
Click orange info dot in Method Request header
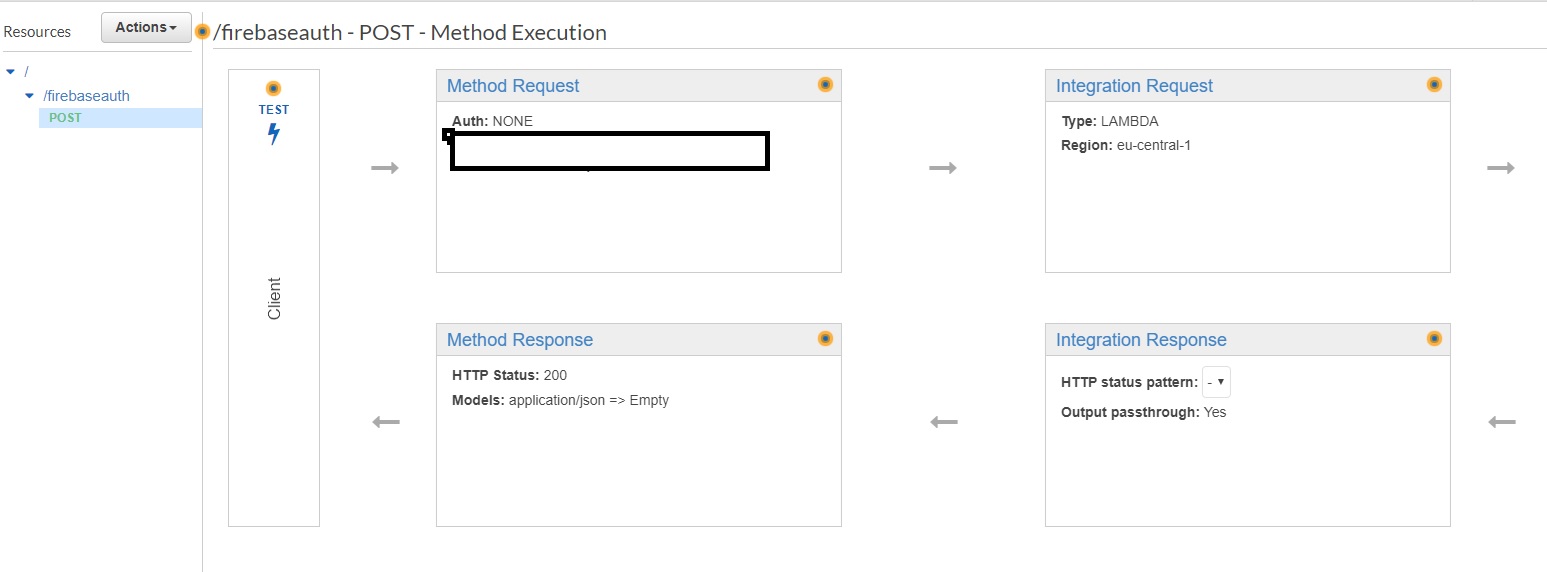[x=825, y=85]
